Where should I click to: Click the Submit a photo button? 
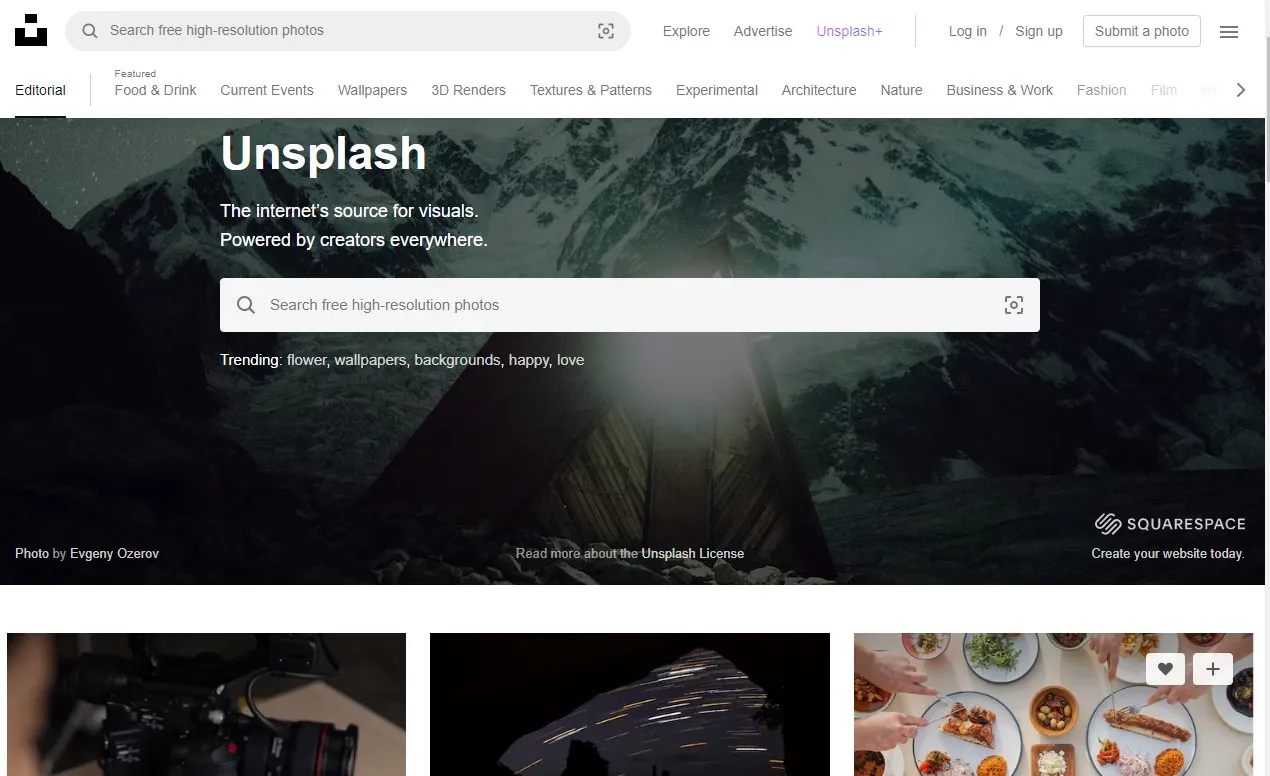tap(1142, 31)
